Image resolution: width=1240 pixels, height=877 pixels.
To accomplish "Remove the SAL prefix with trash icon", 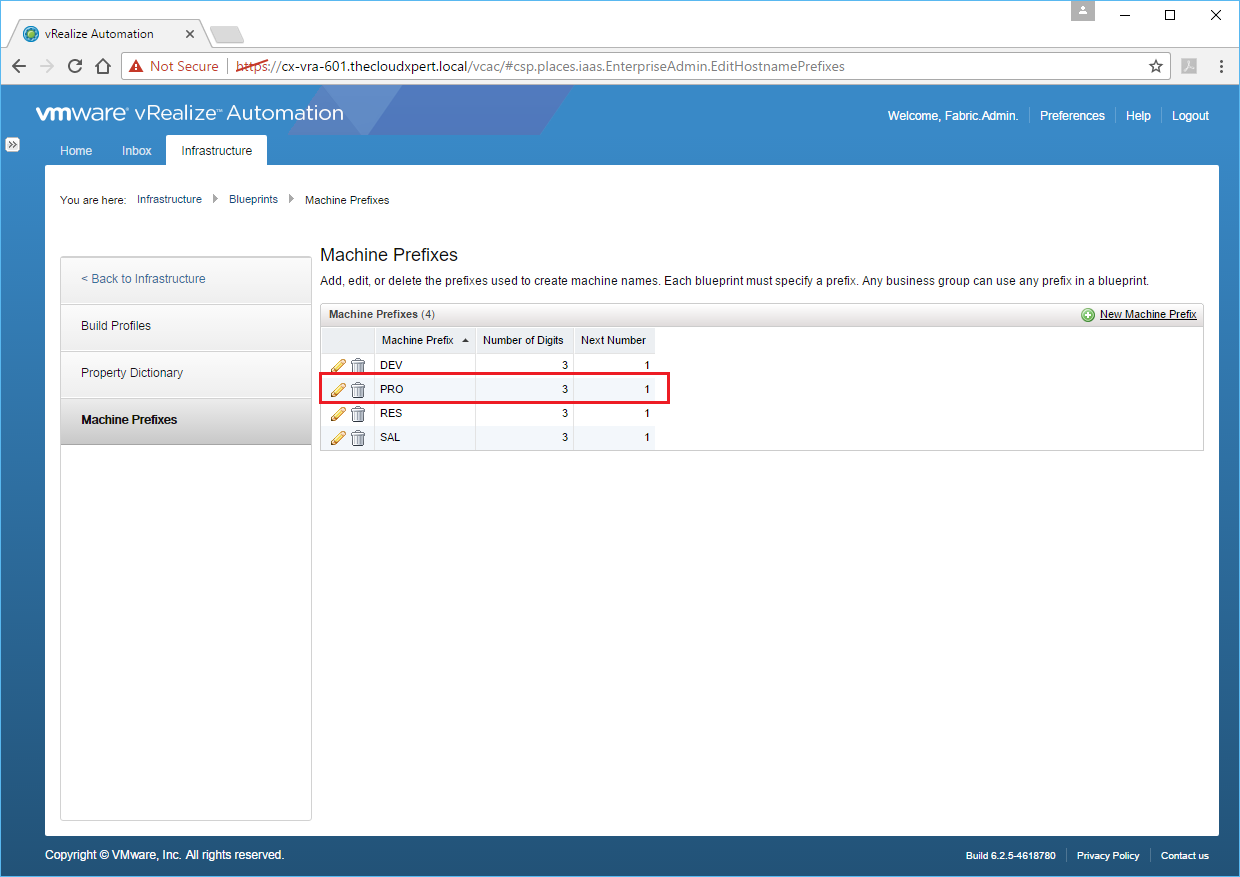I will tap(358, 438).
